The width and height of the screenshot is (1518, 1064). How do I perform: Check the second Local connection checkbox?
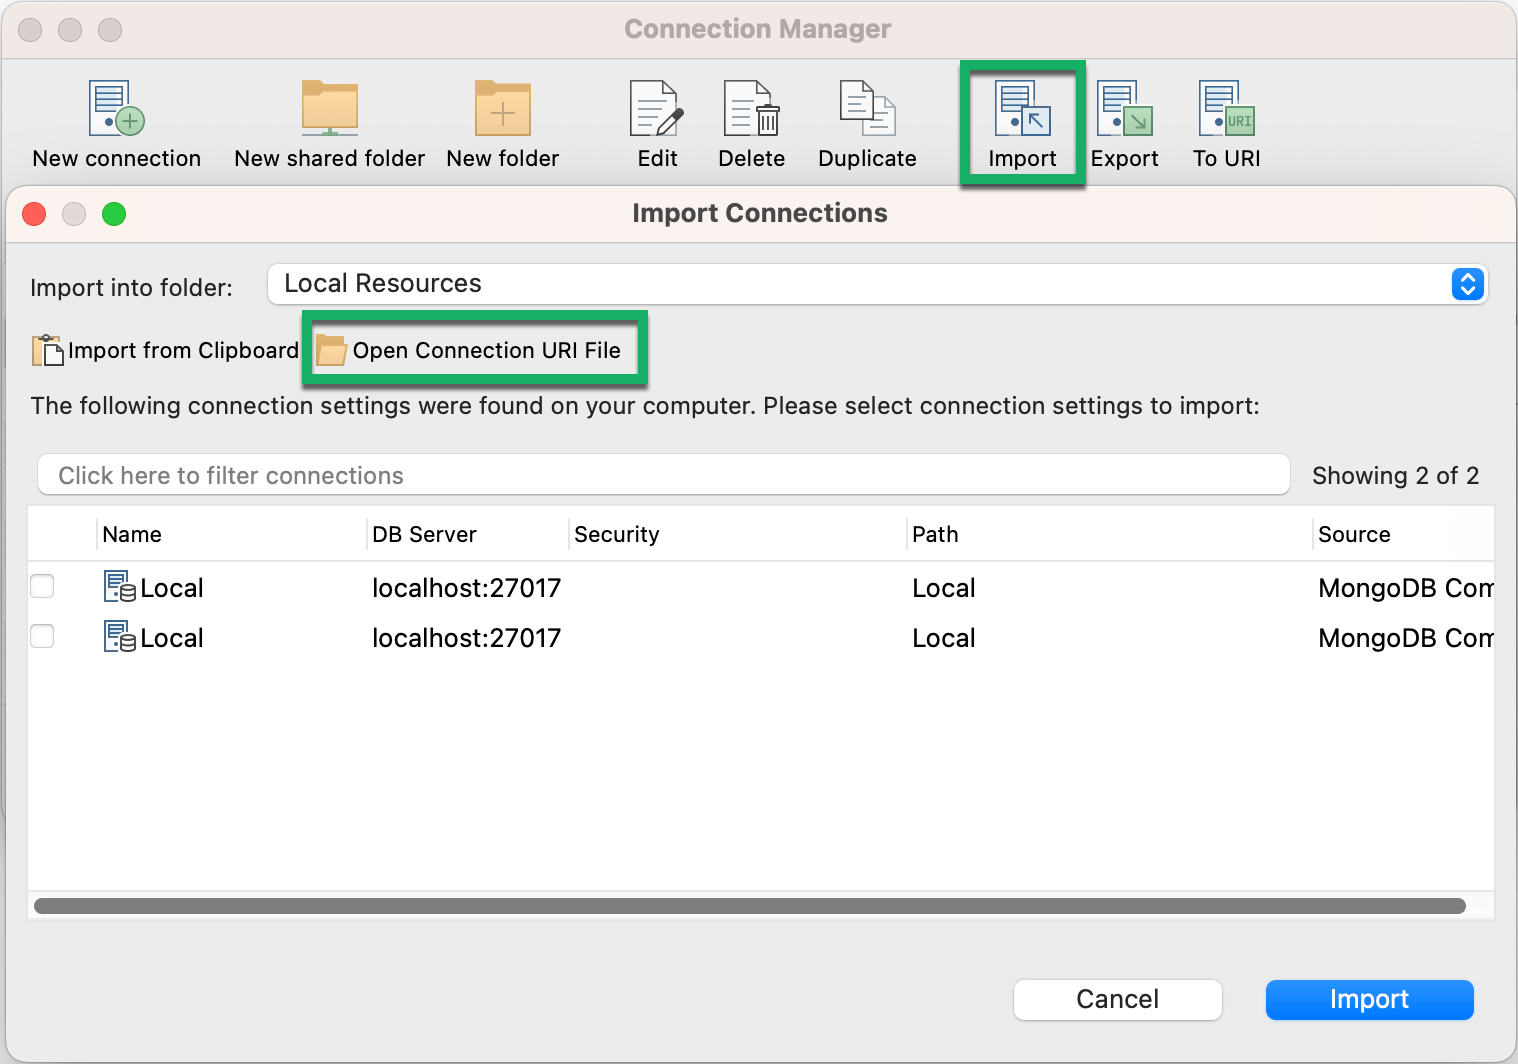point(42,637)
